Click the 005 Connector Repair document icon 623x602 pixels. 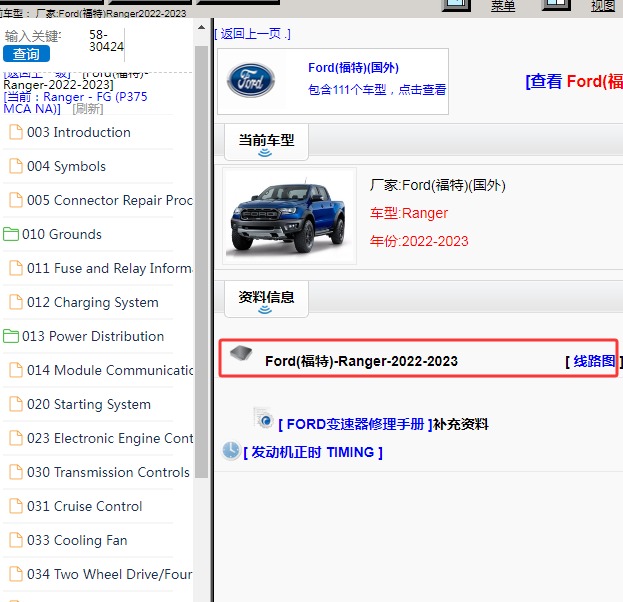pyautogui.click(x=16, y=200)
